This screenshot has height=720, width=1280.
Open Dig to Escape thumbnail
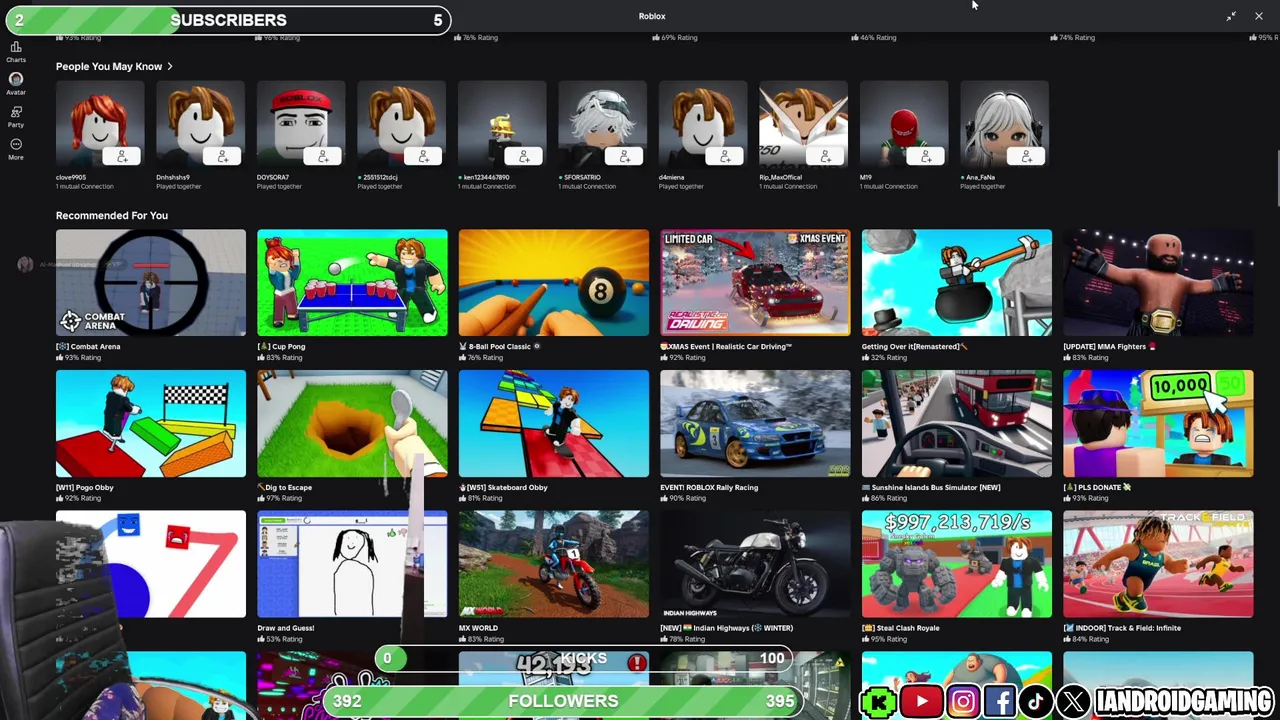352,424
